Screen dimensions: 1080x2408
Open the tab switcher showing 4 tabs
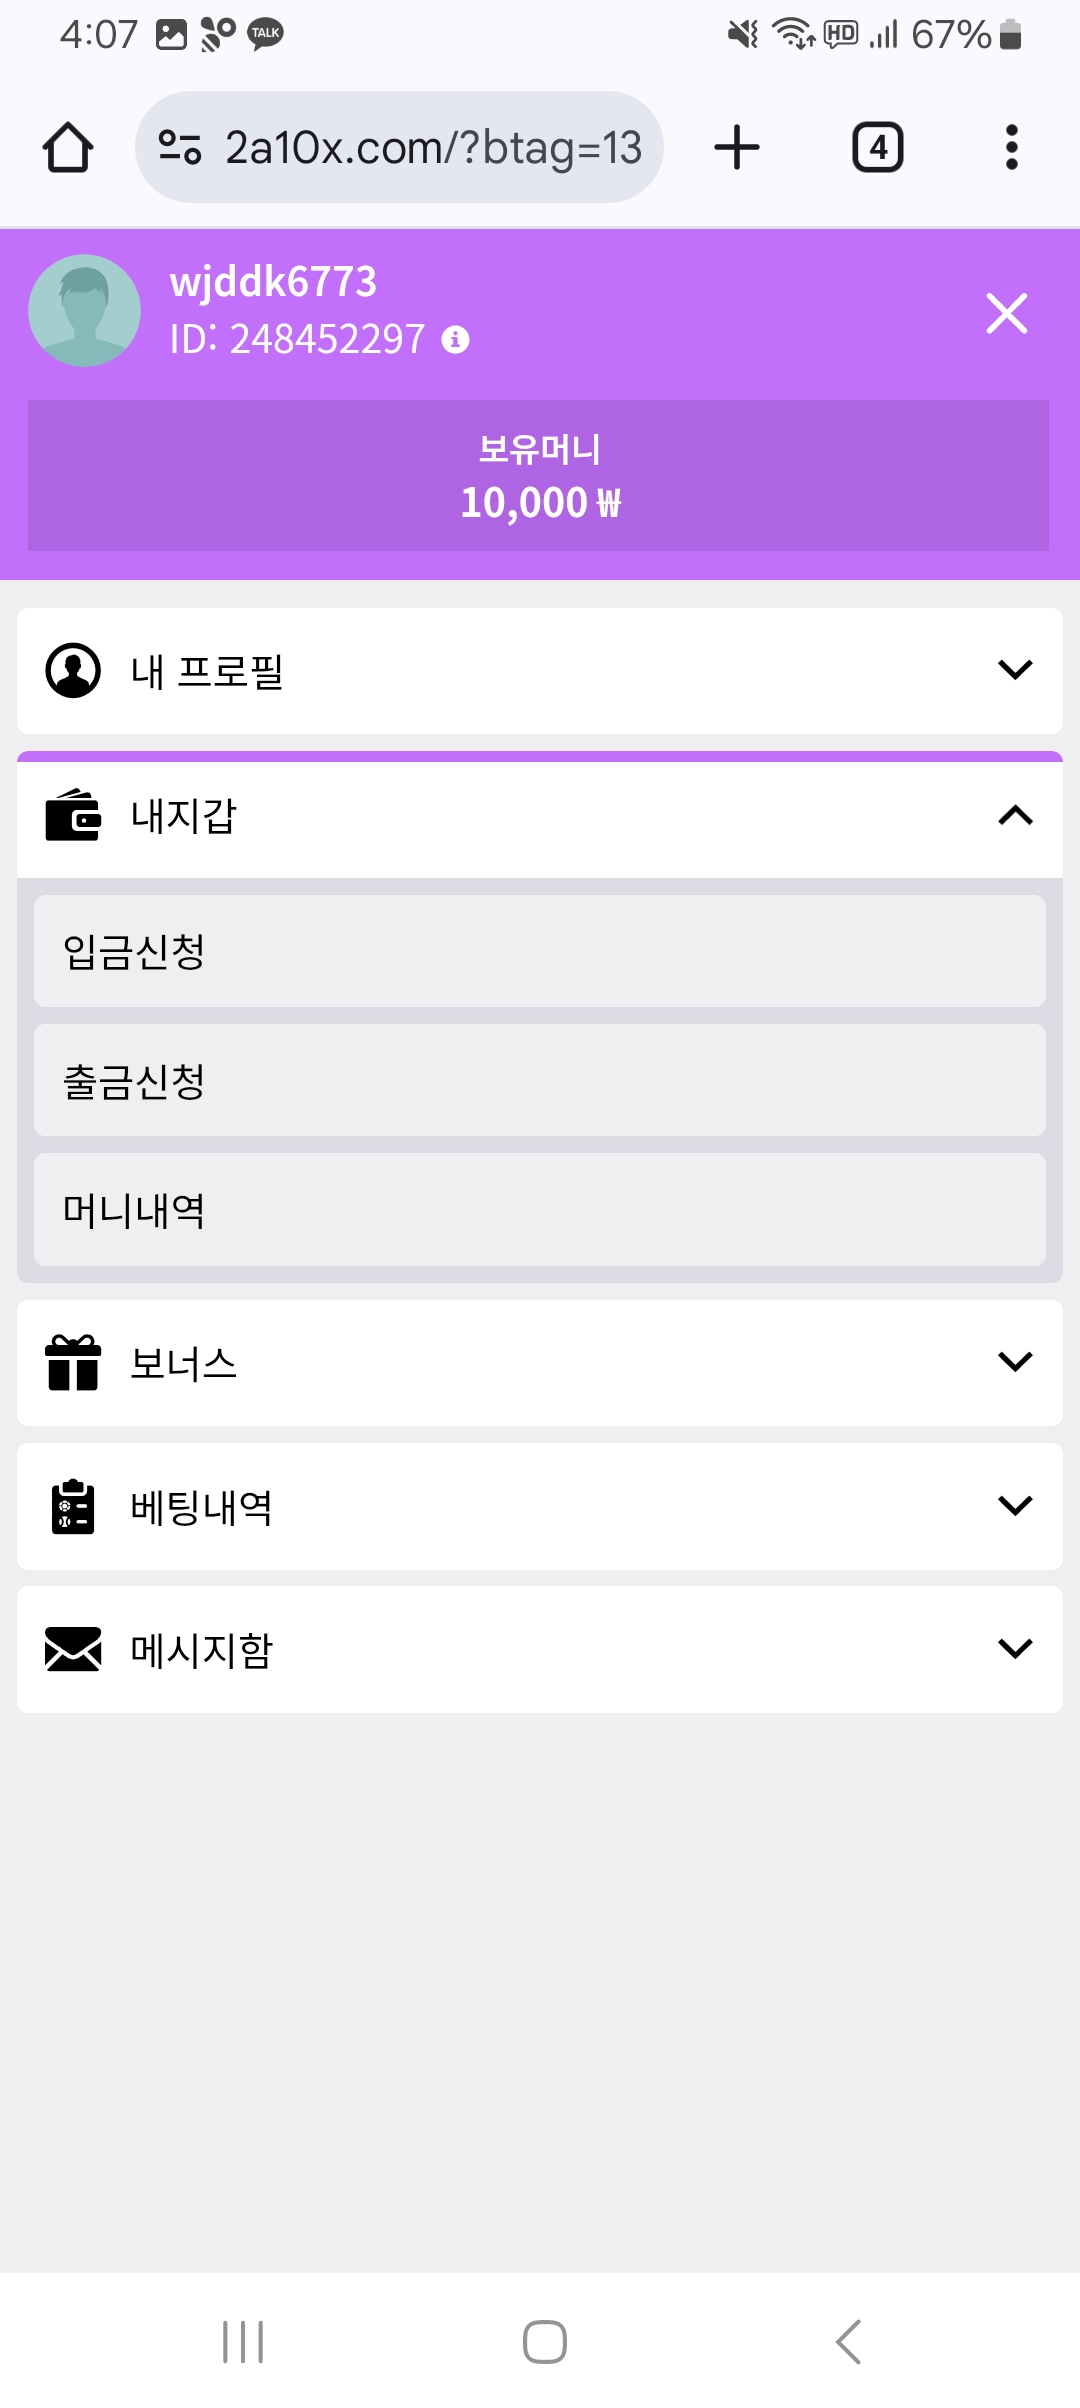877,148
